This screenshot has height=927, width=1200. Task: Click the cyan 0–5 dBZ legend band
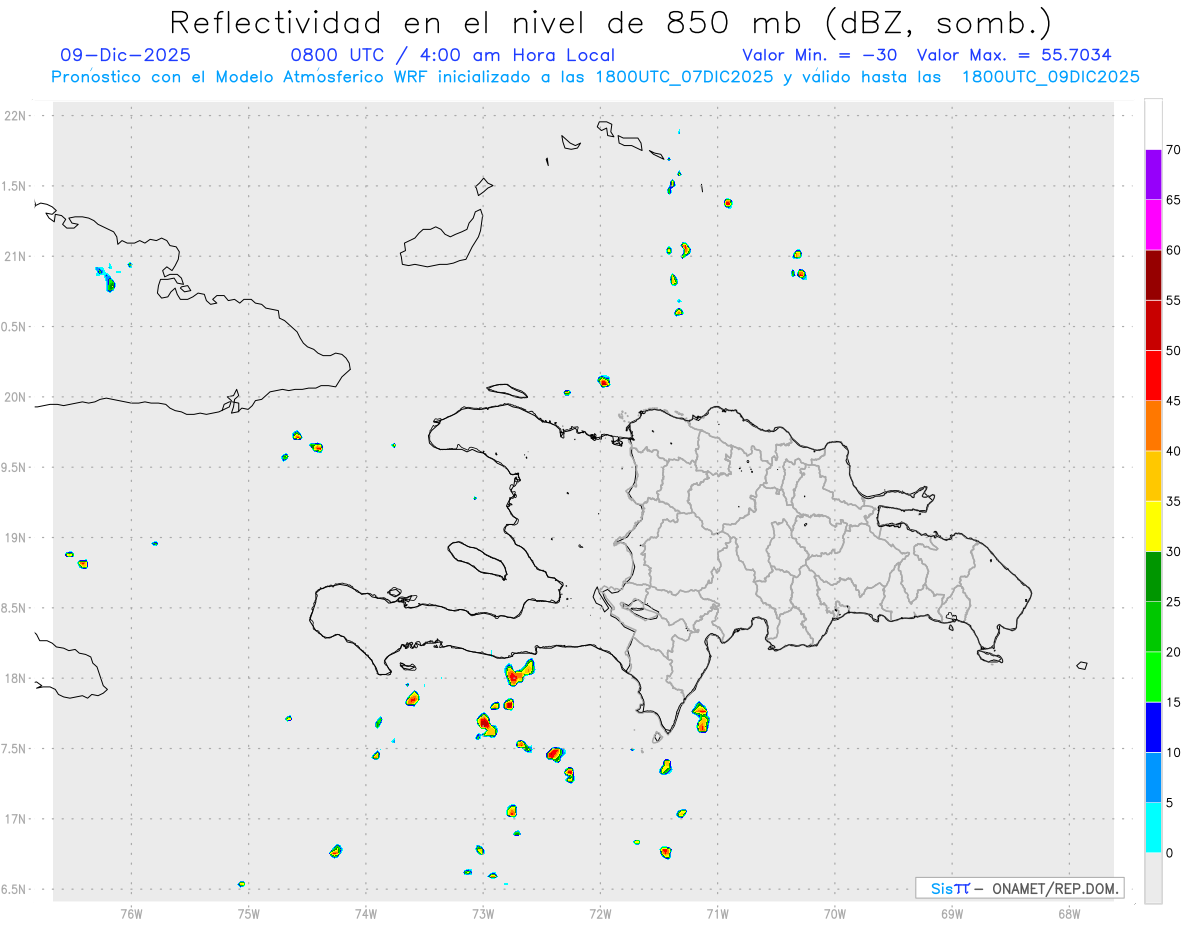1153,828
